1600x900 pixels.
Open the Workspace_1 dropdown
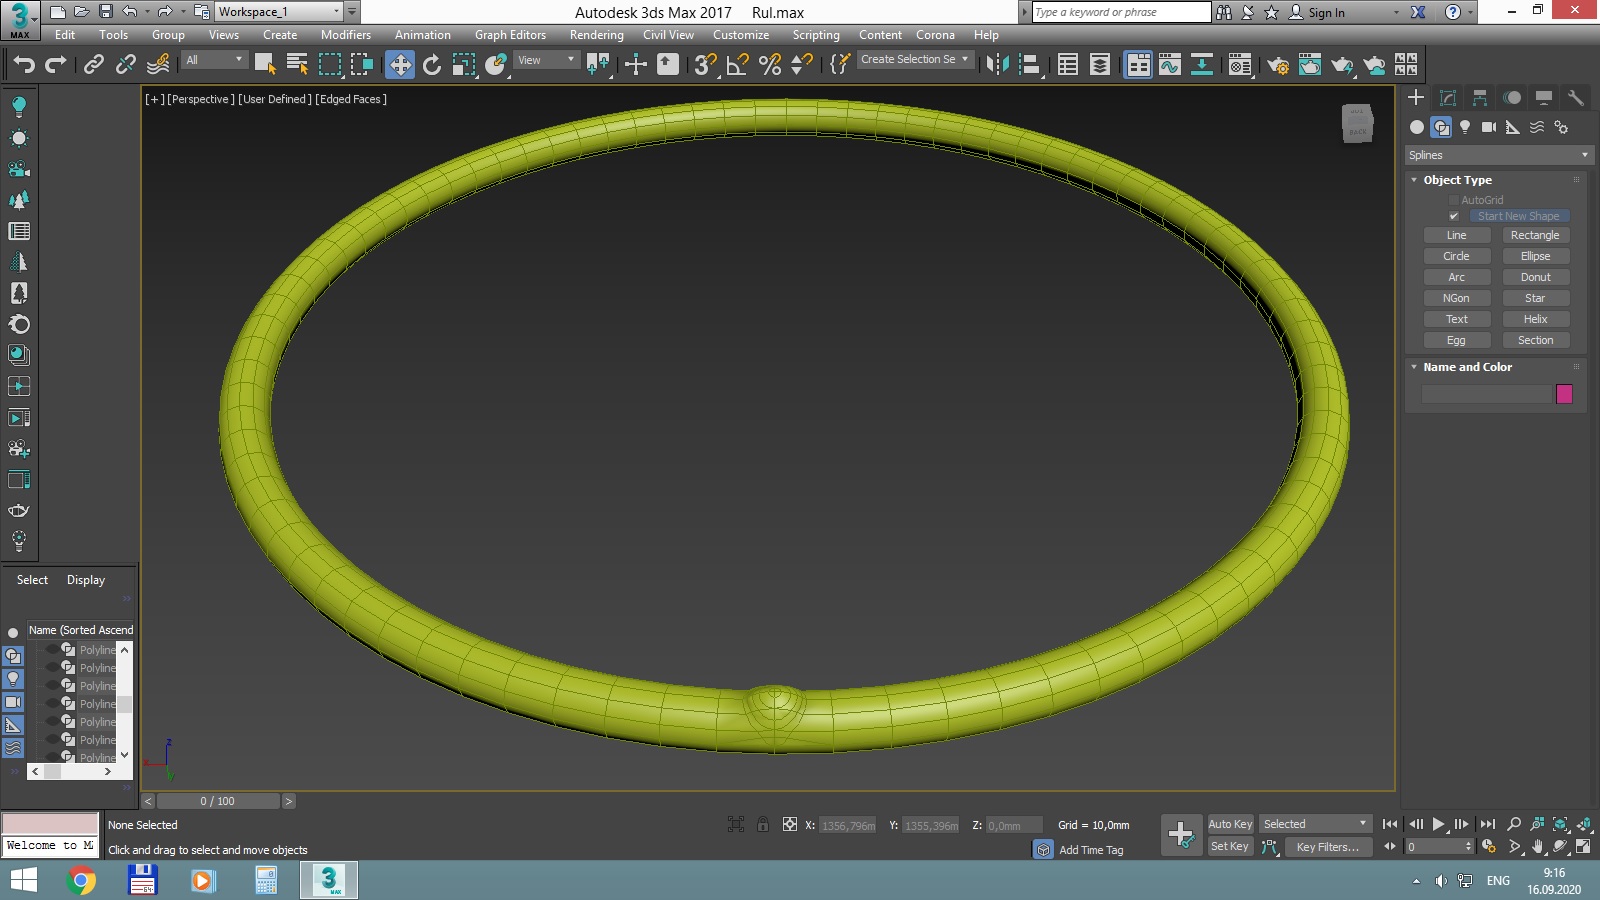click(x=279, y=12)
